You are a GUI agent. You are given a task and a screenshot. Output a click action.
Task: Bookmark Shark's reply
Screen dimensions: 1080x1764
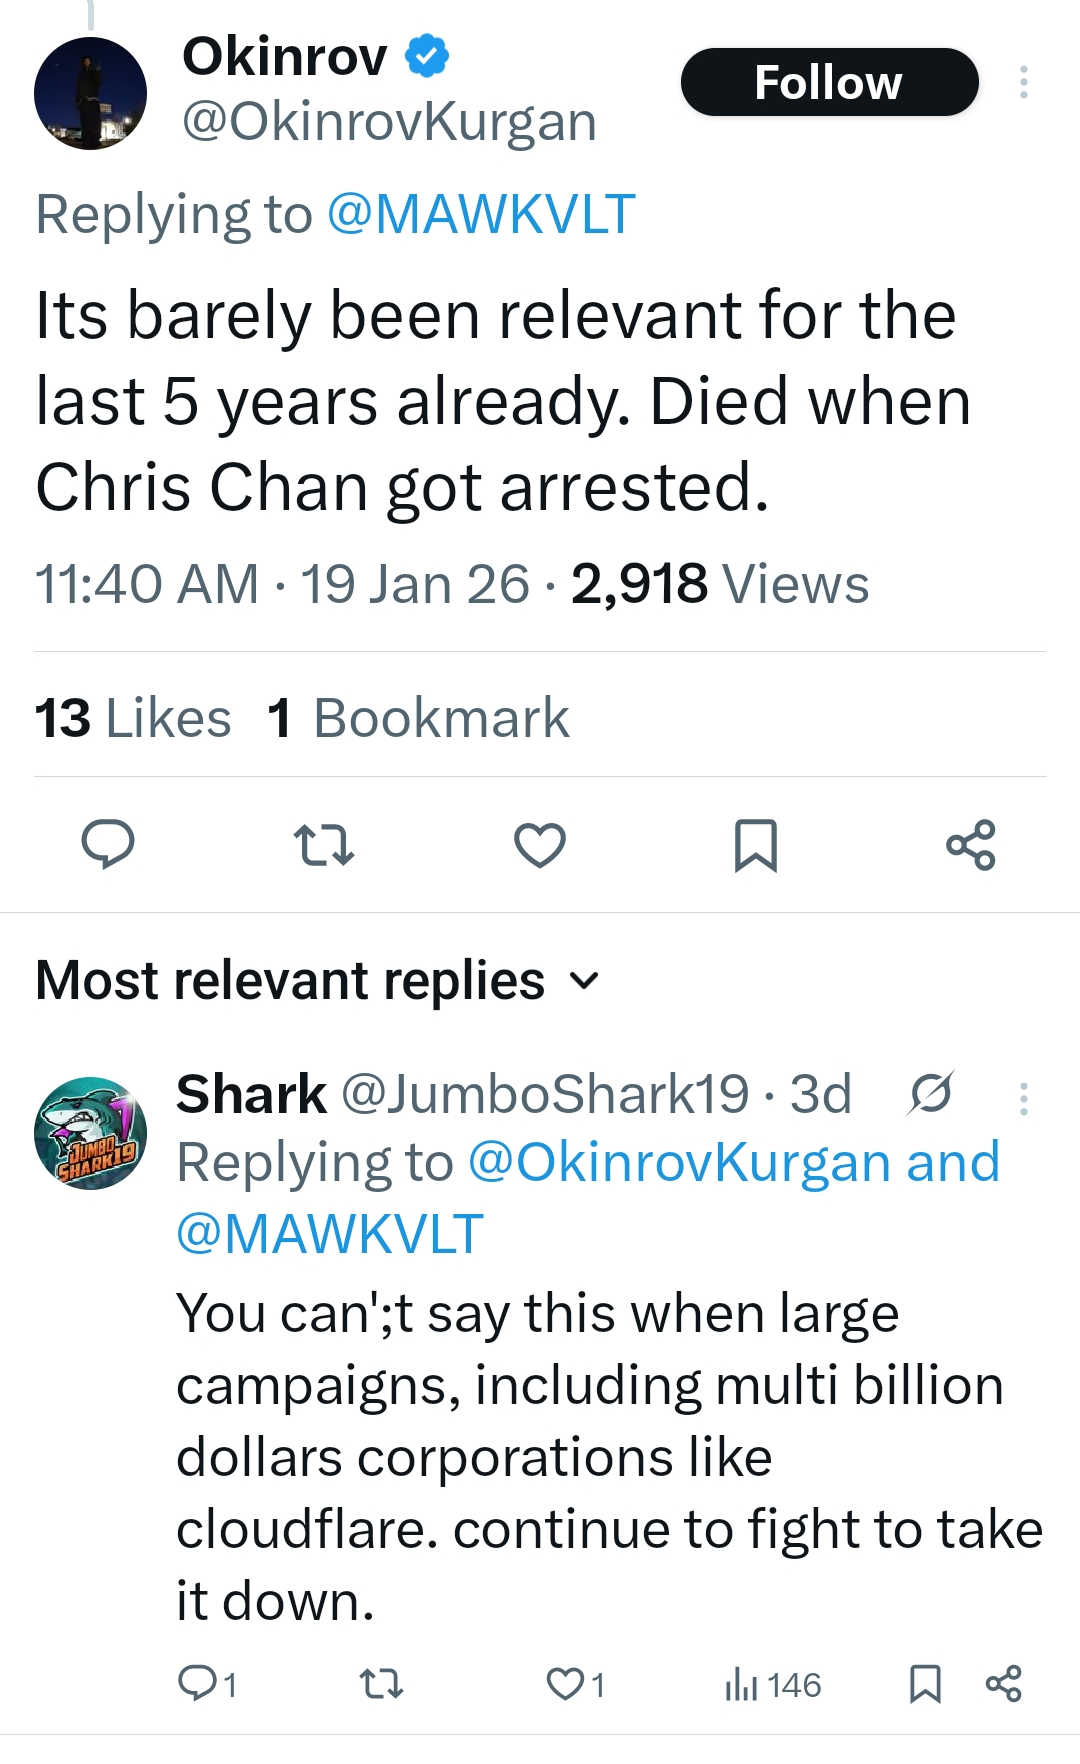pyautogui.click(x=927, y=1683)
